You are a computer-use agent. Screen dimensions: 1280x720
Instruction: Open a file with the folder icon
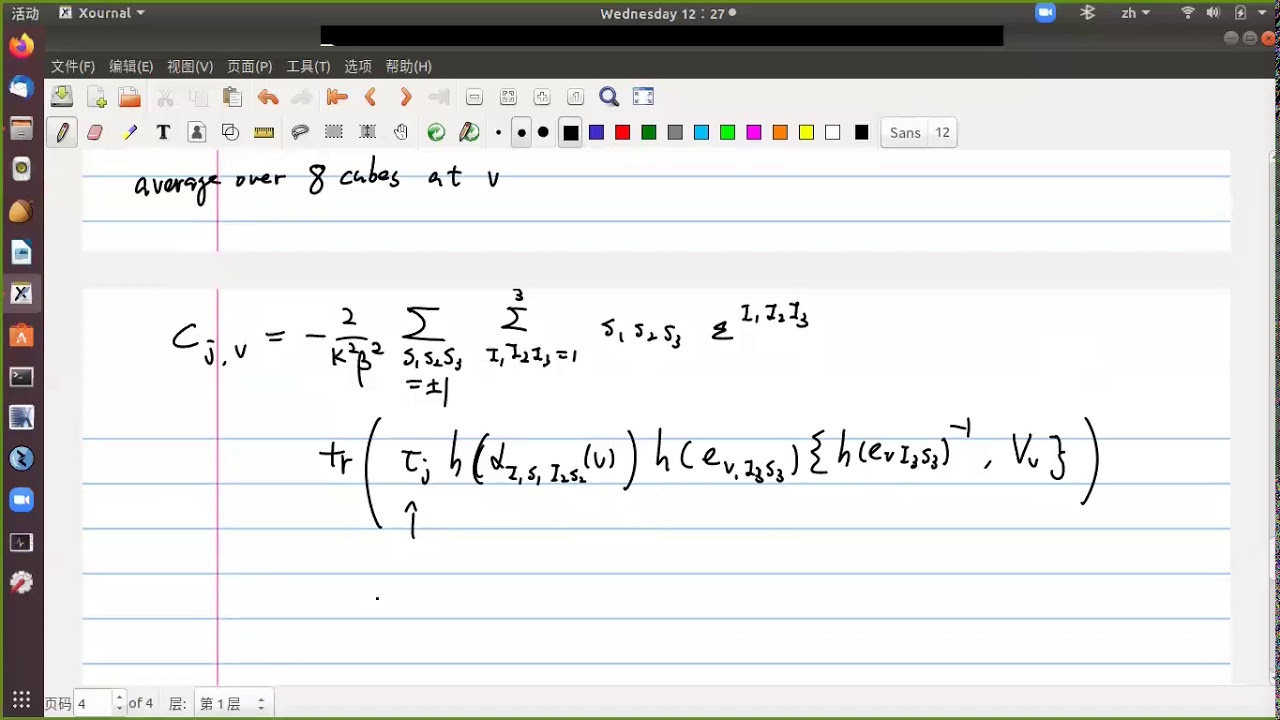click(130, 97)
